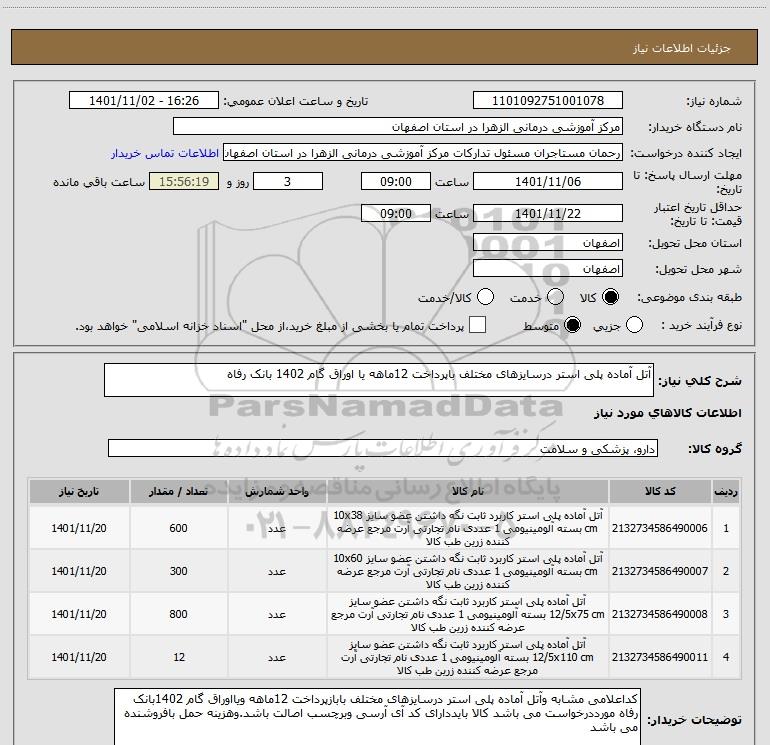
Task: Click unit cell عدد in row 2
Action: pos(277,571)
